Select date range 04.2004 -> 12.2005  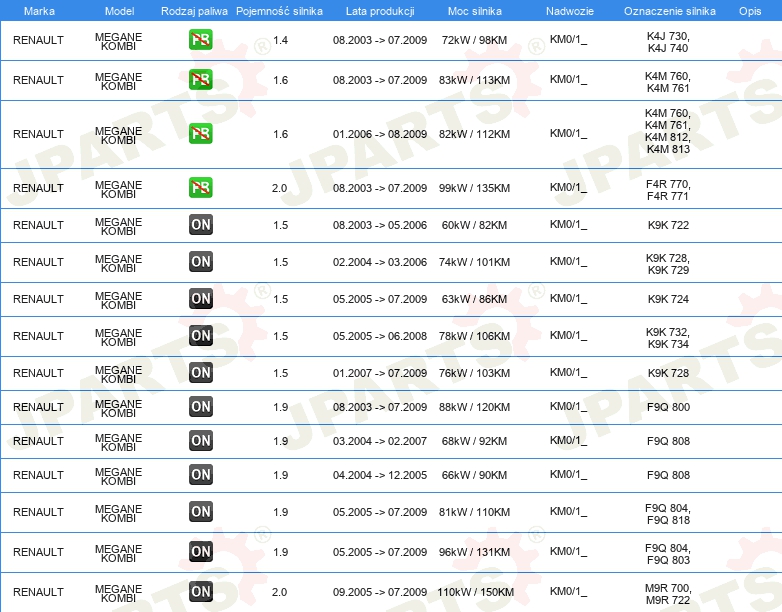click(380, 475)
